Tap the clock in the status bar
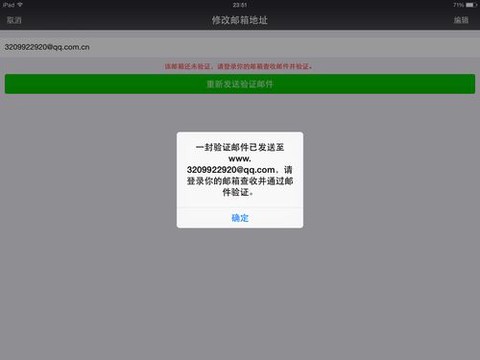Viewport: 480px width, 360px height. tap(240, 5)
